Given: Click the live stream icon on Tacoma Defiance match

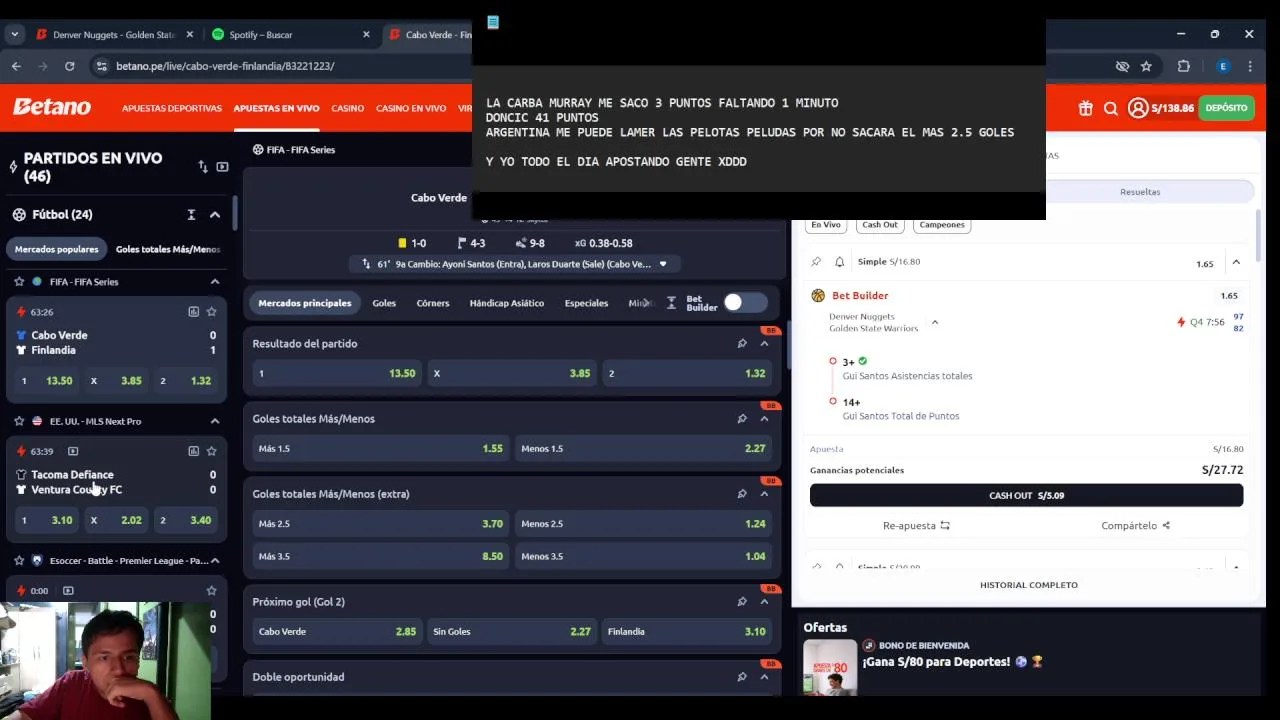Looking at the screenshot, I should click(x=73, y=451).
